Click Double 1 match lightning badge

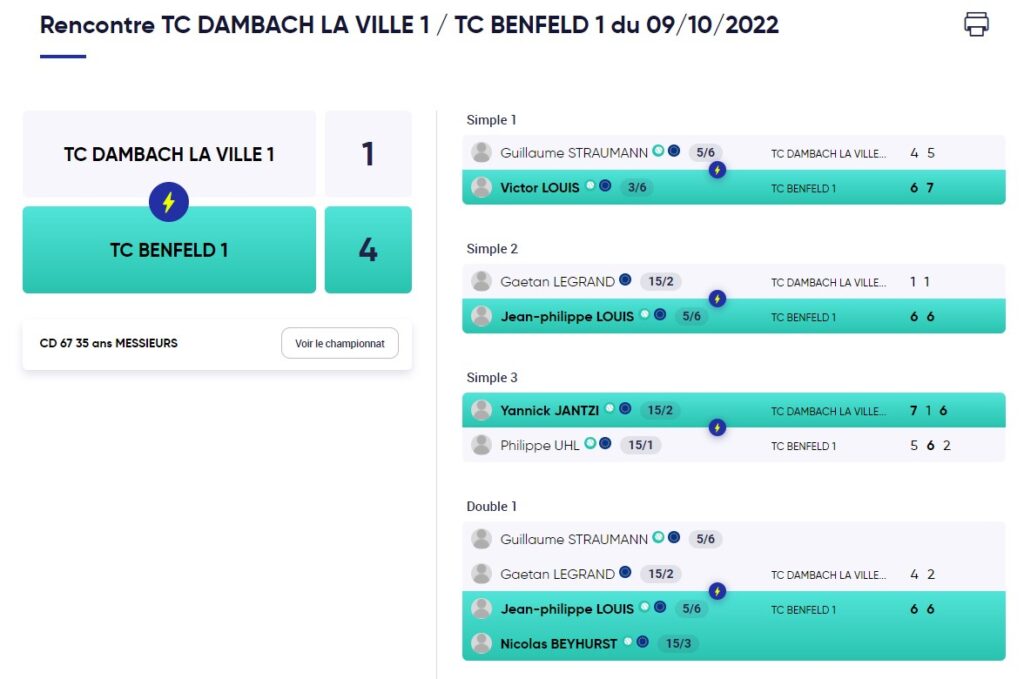coord(717,591)
